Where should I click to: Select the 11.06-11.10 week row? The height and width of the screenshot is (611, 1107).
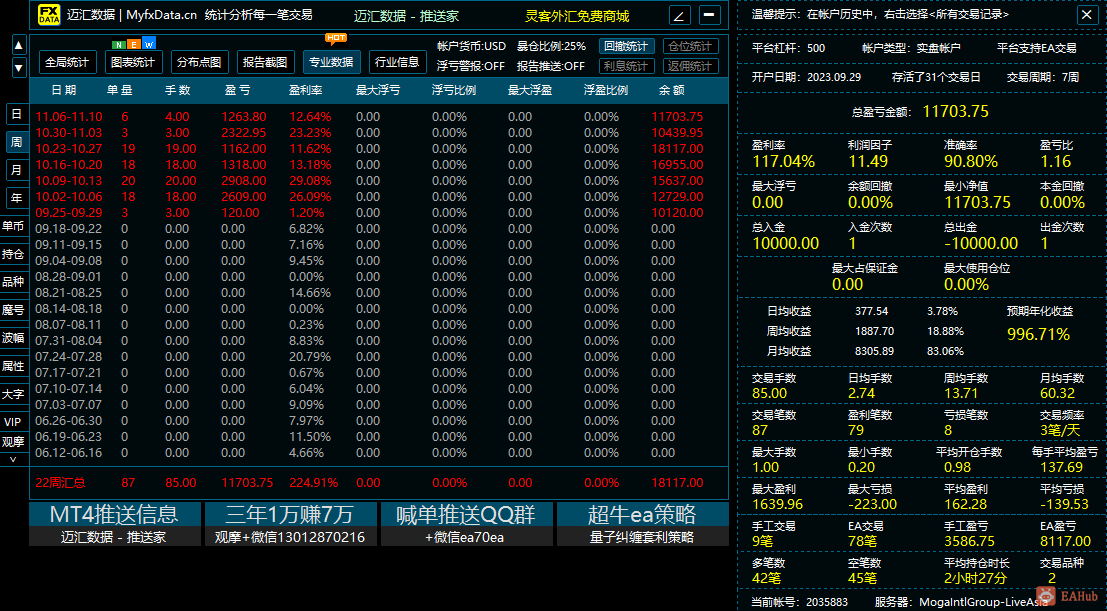(x=380, y=117)
